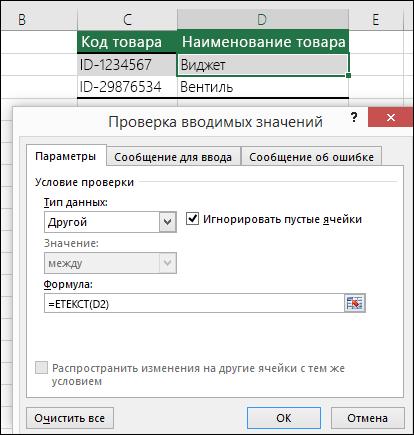Click the cell with ID-1234567
Image resolution: width=414 pixels, height=435 pixels.
click(x=127, y=65)
